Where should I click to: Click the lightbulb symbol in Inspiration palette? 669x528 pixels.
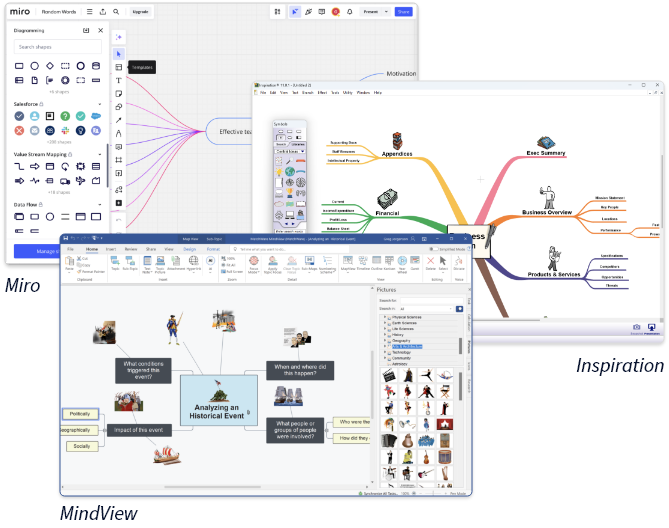pos(279,171)
